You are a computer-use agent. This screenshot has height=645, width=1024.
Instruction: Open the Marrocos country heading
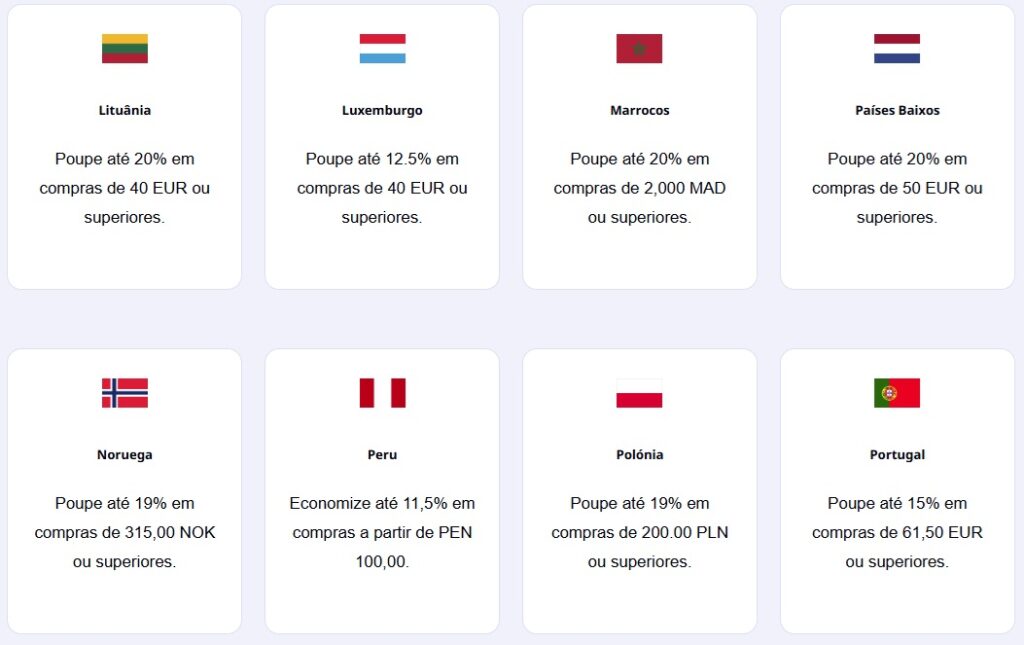coord(639,110)
